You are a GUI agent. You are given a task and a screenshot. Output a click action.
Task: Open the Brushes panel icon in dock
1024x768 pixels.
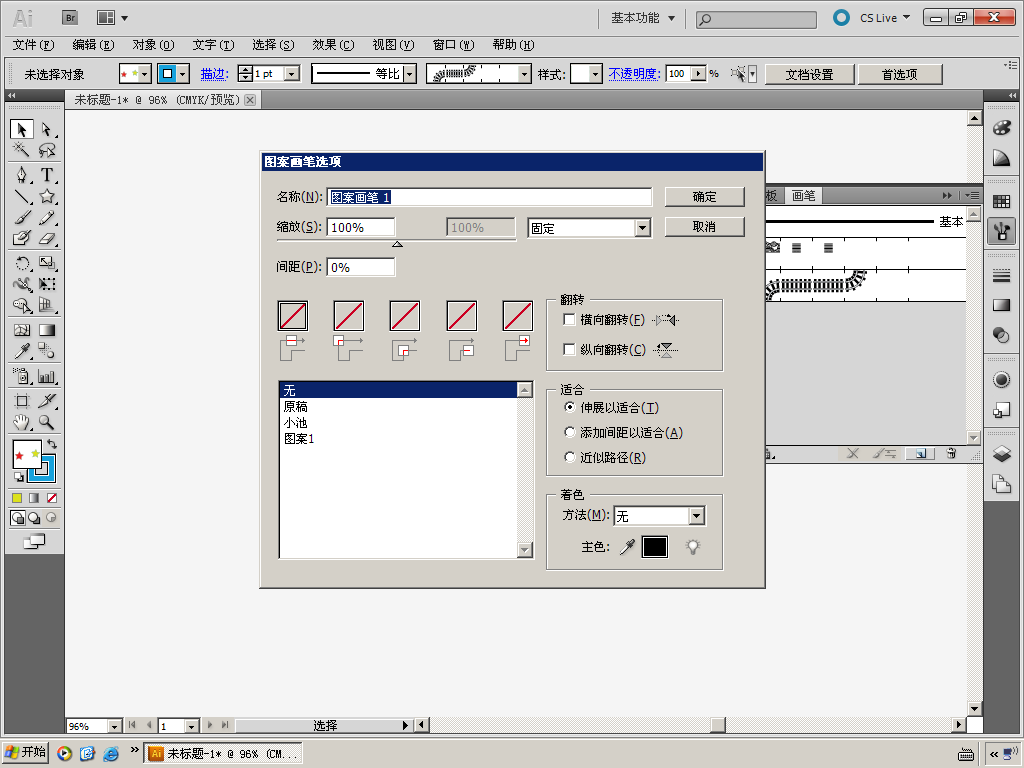click(x=1001, y=232)
